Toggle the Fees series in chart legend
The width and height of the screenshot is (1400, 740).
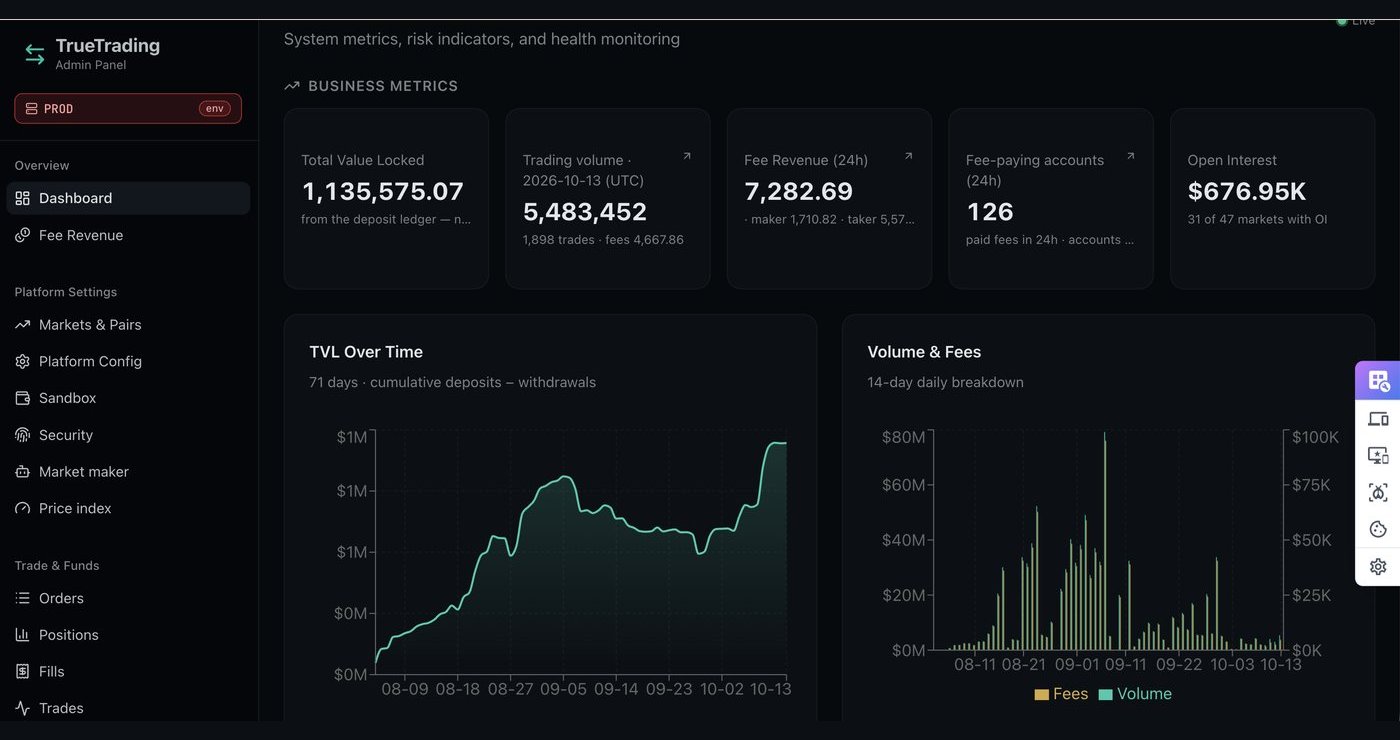tap(1061, 694)
